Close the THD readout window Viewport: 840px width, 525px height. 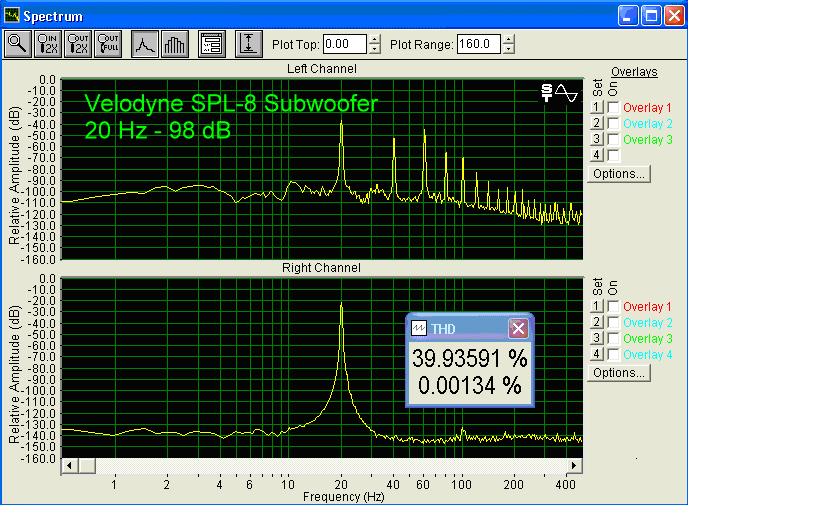(x=518, y=328)
